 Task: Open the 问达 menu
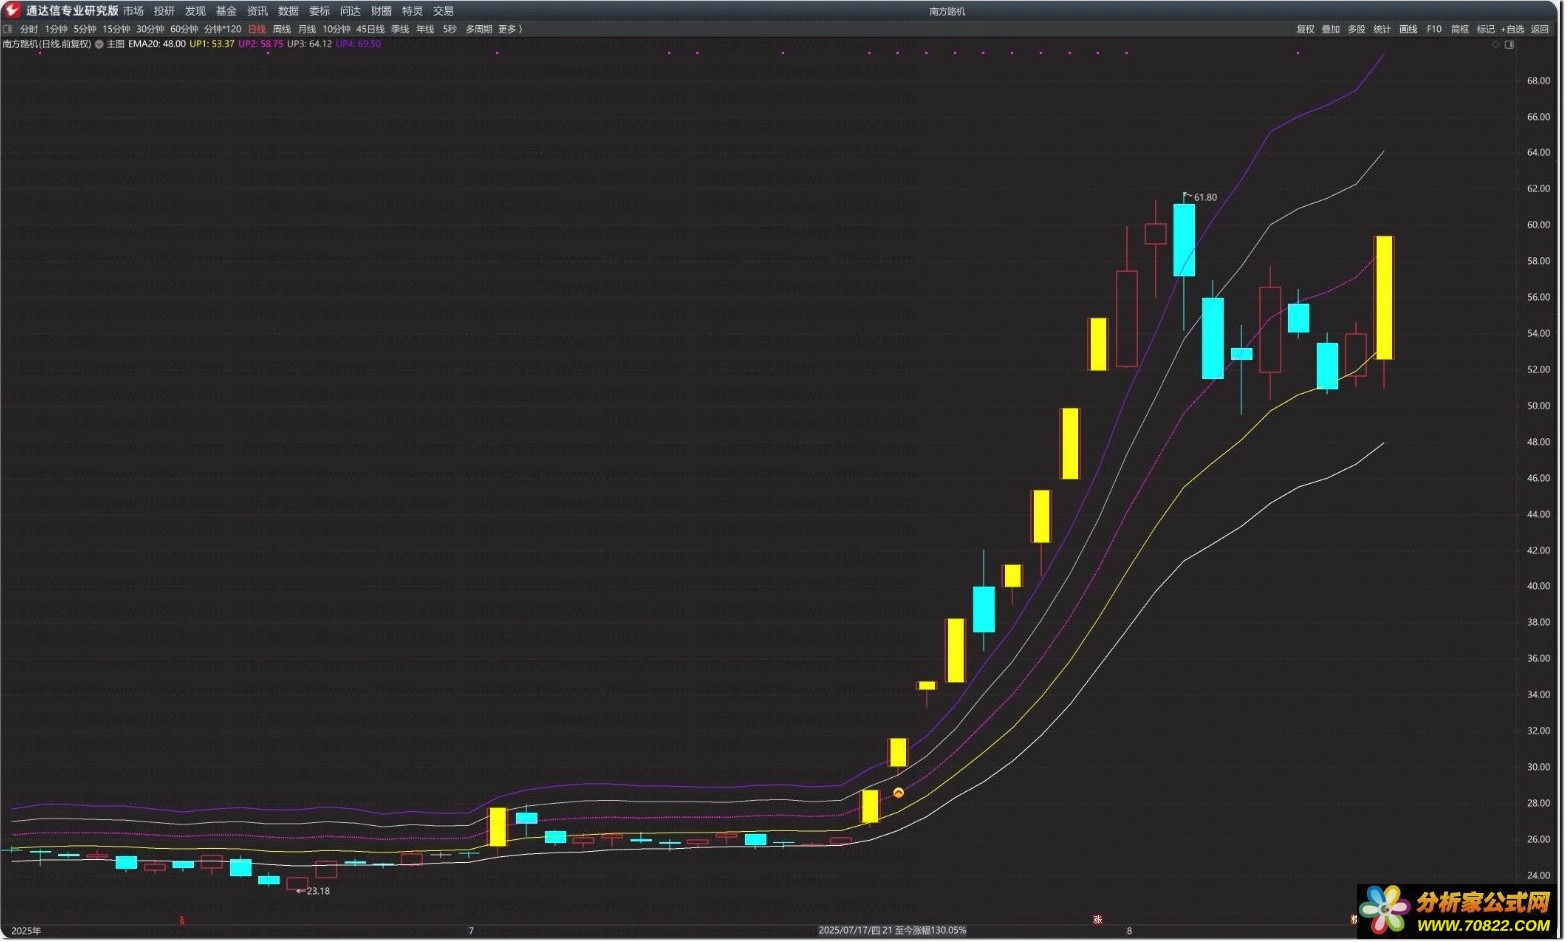click(x=350, y=11)
